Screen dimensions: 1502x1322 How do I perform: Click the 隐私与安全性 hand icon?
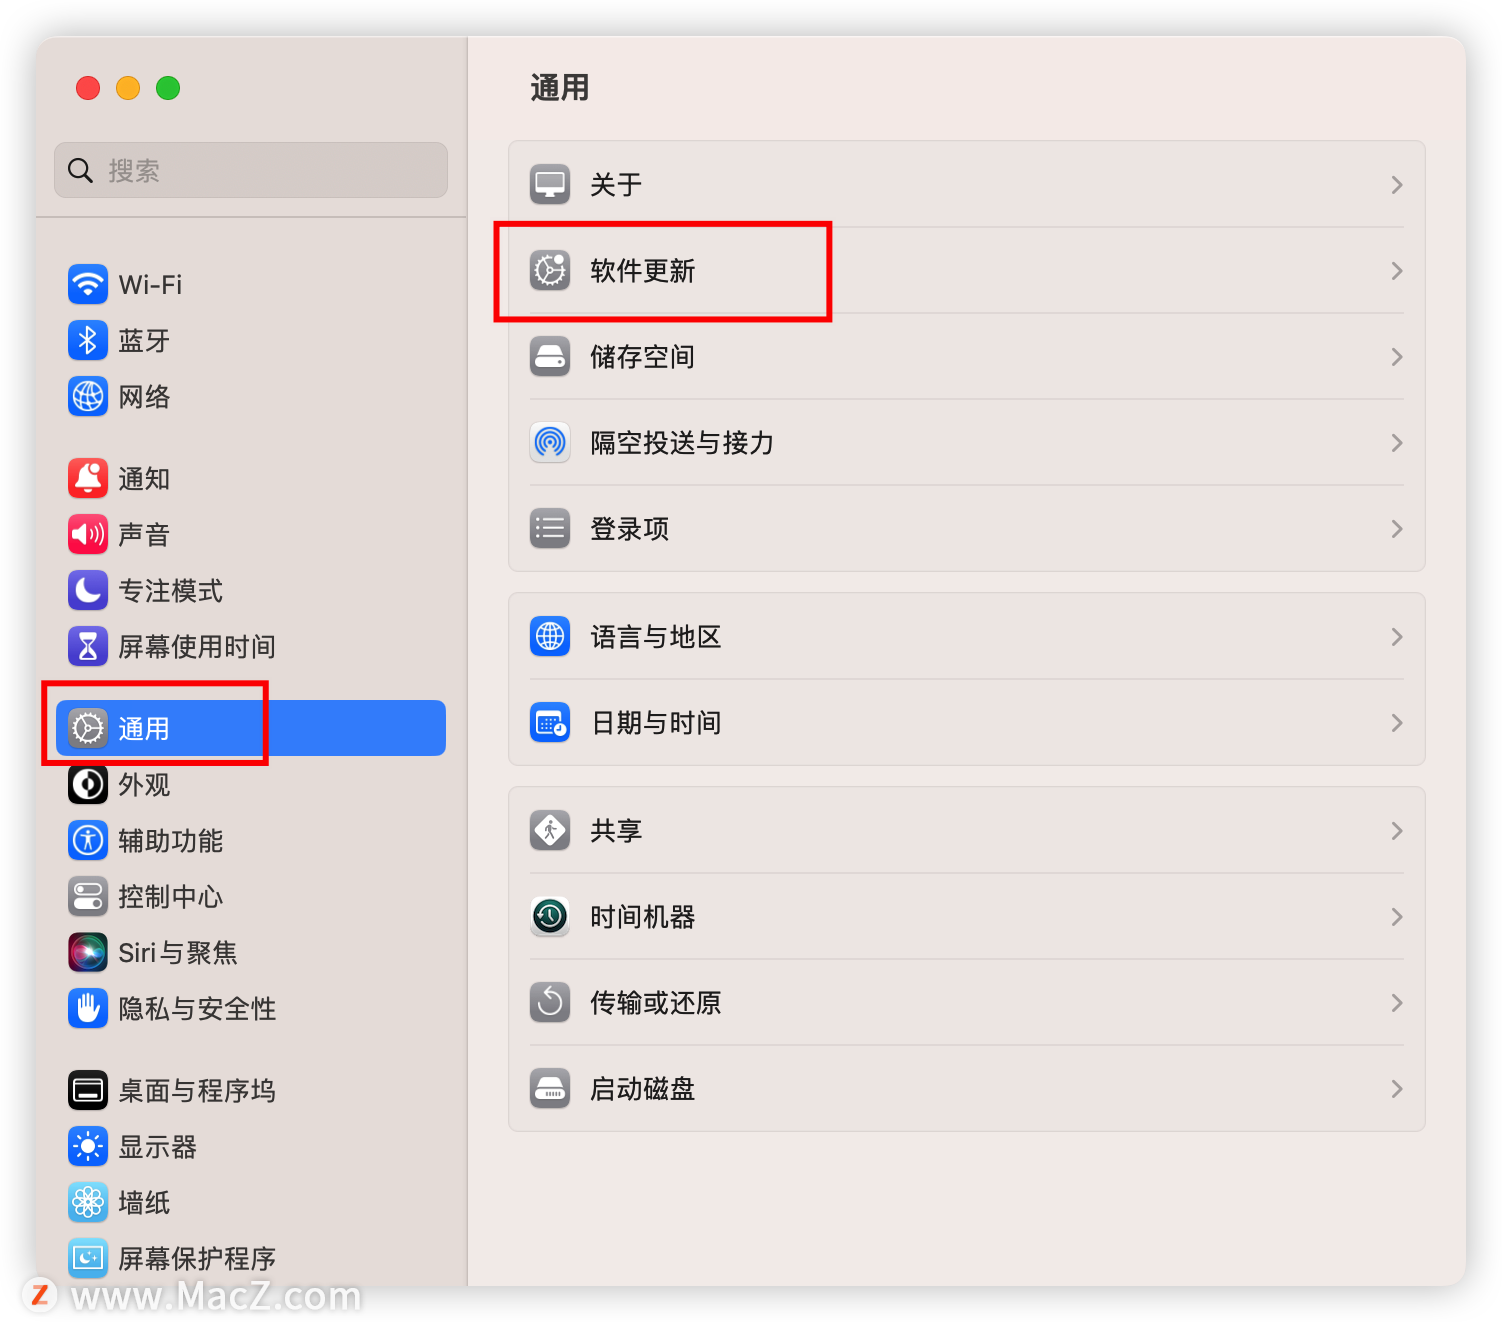coord(88,1008)
